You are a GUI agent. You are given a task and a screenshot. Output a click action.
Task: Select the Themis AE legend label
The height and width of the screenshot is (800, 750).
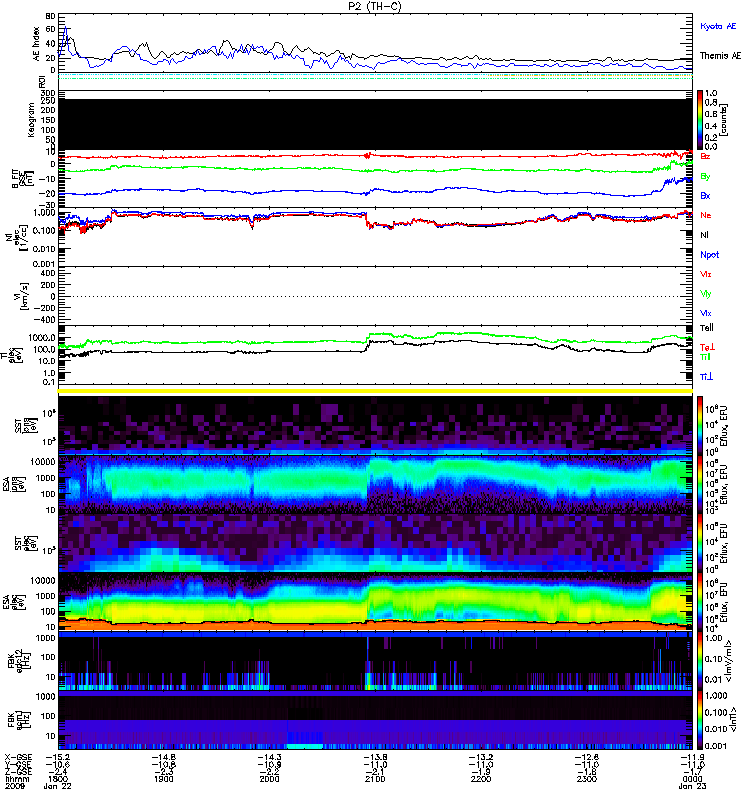[x=720, y=56]
